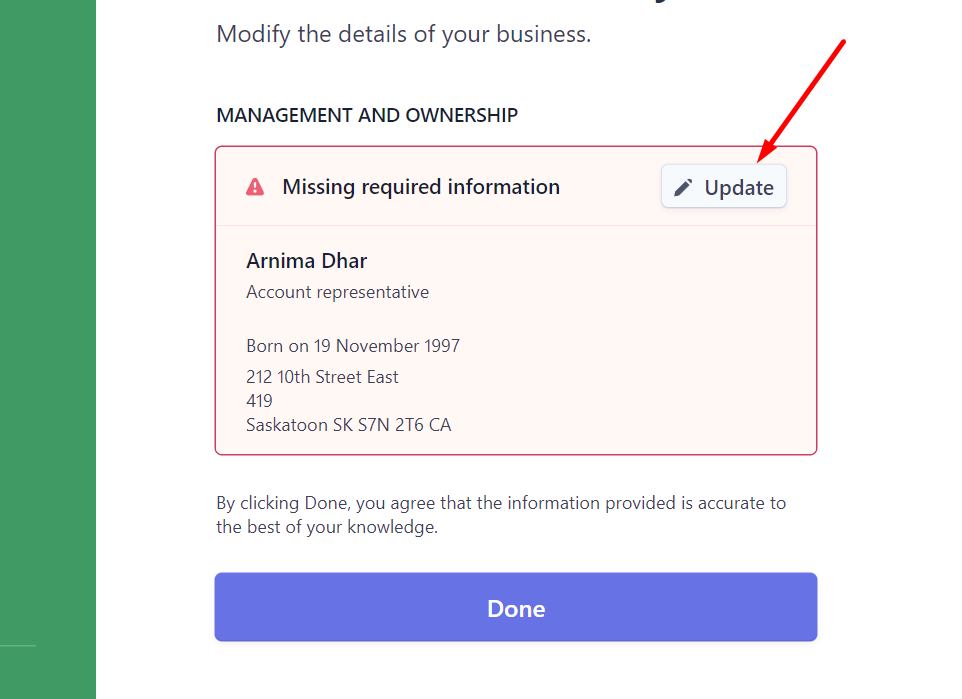Click the Account representative label

(337, 292)
